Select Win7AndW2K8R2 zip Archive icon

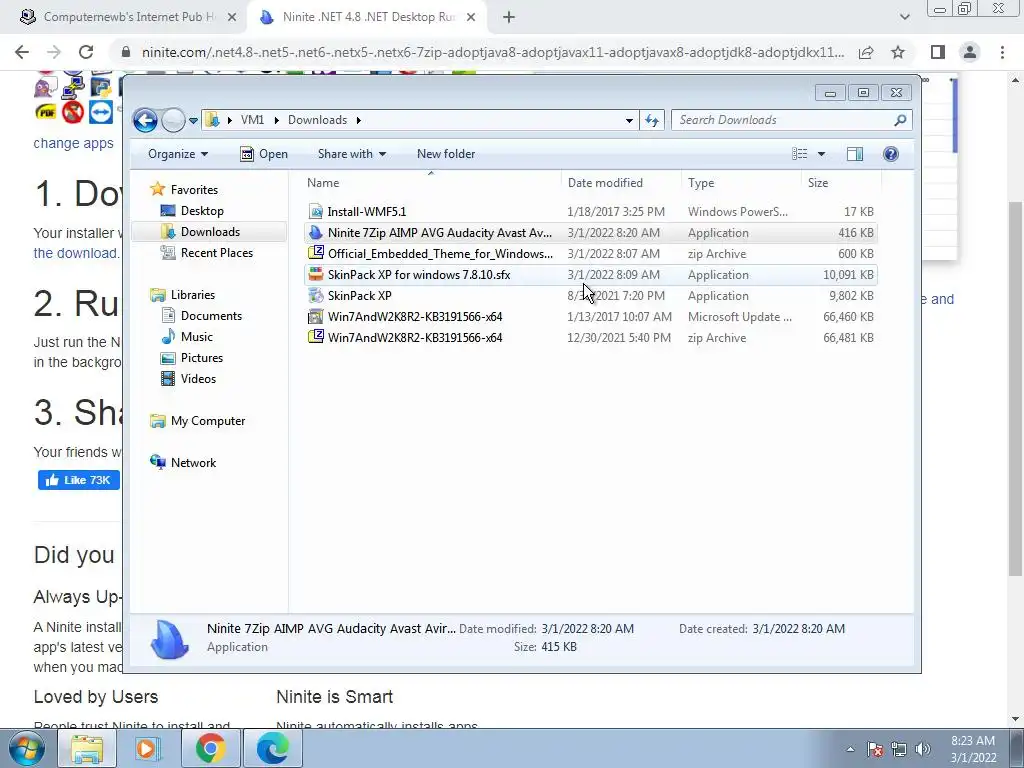(x=316, y=338)
